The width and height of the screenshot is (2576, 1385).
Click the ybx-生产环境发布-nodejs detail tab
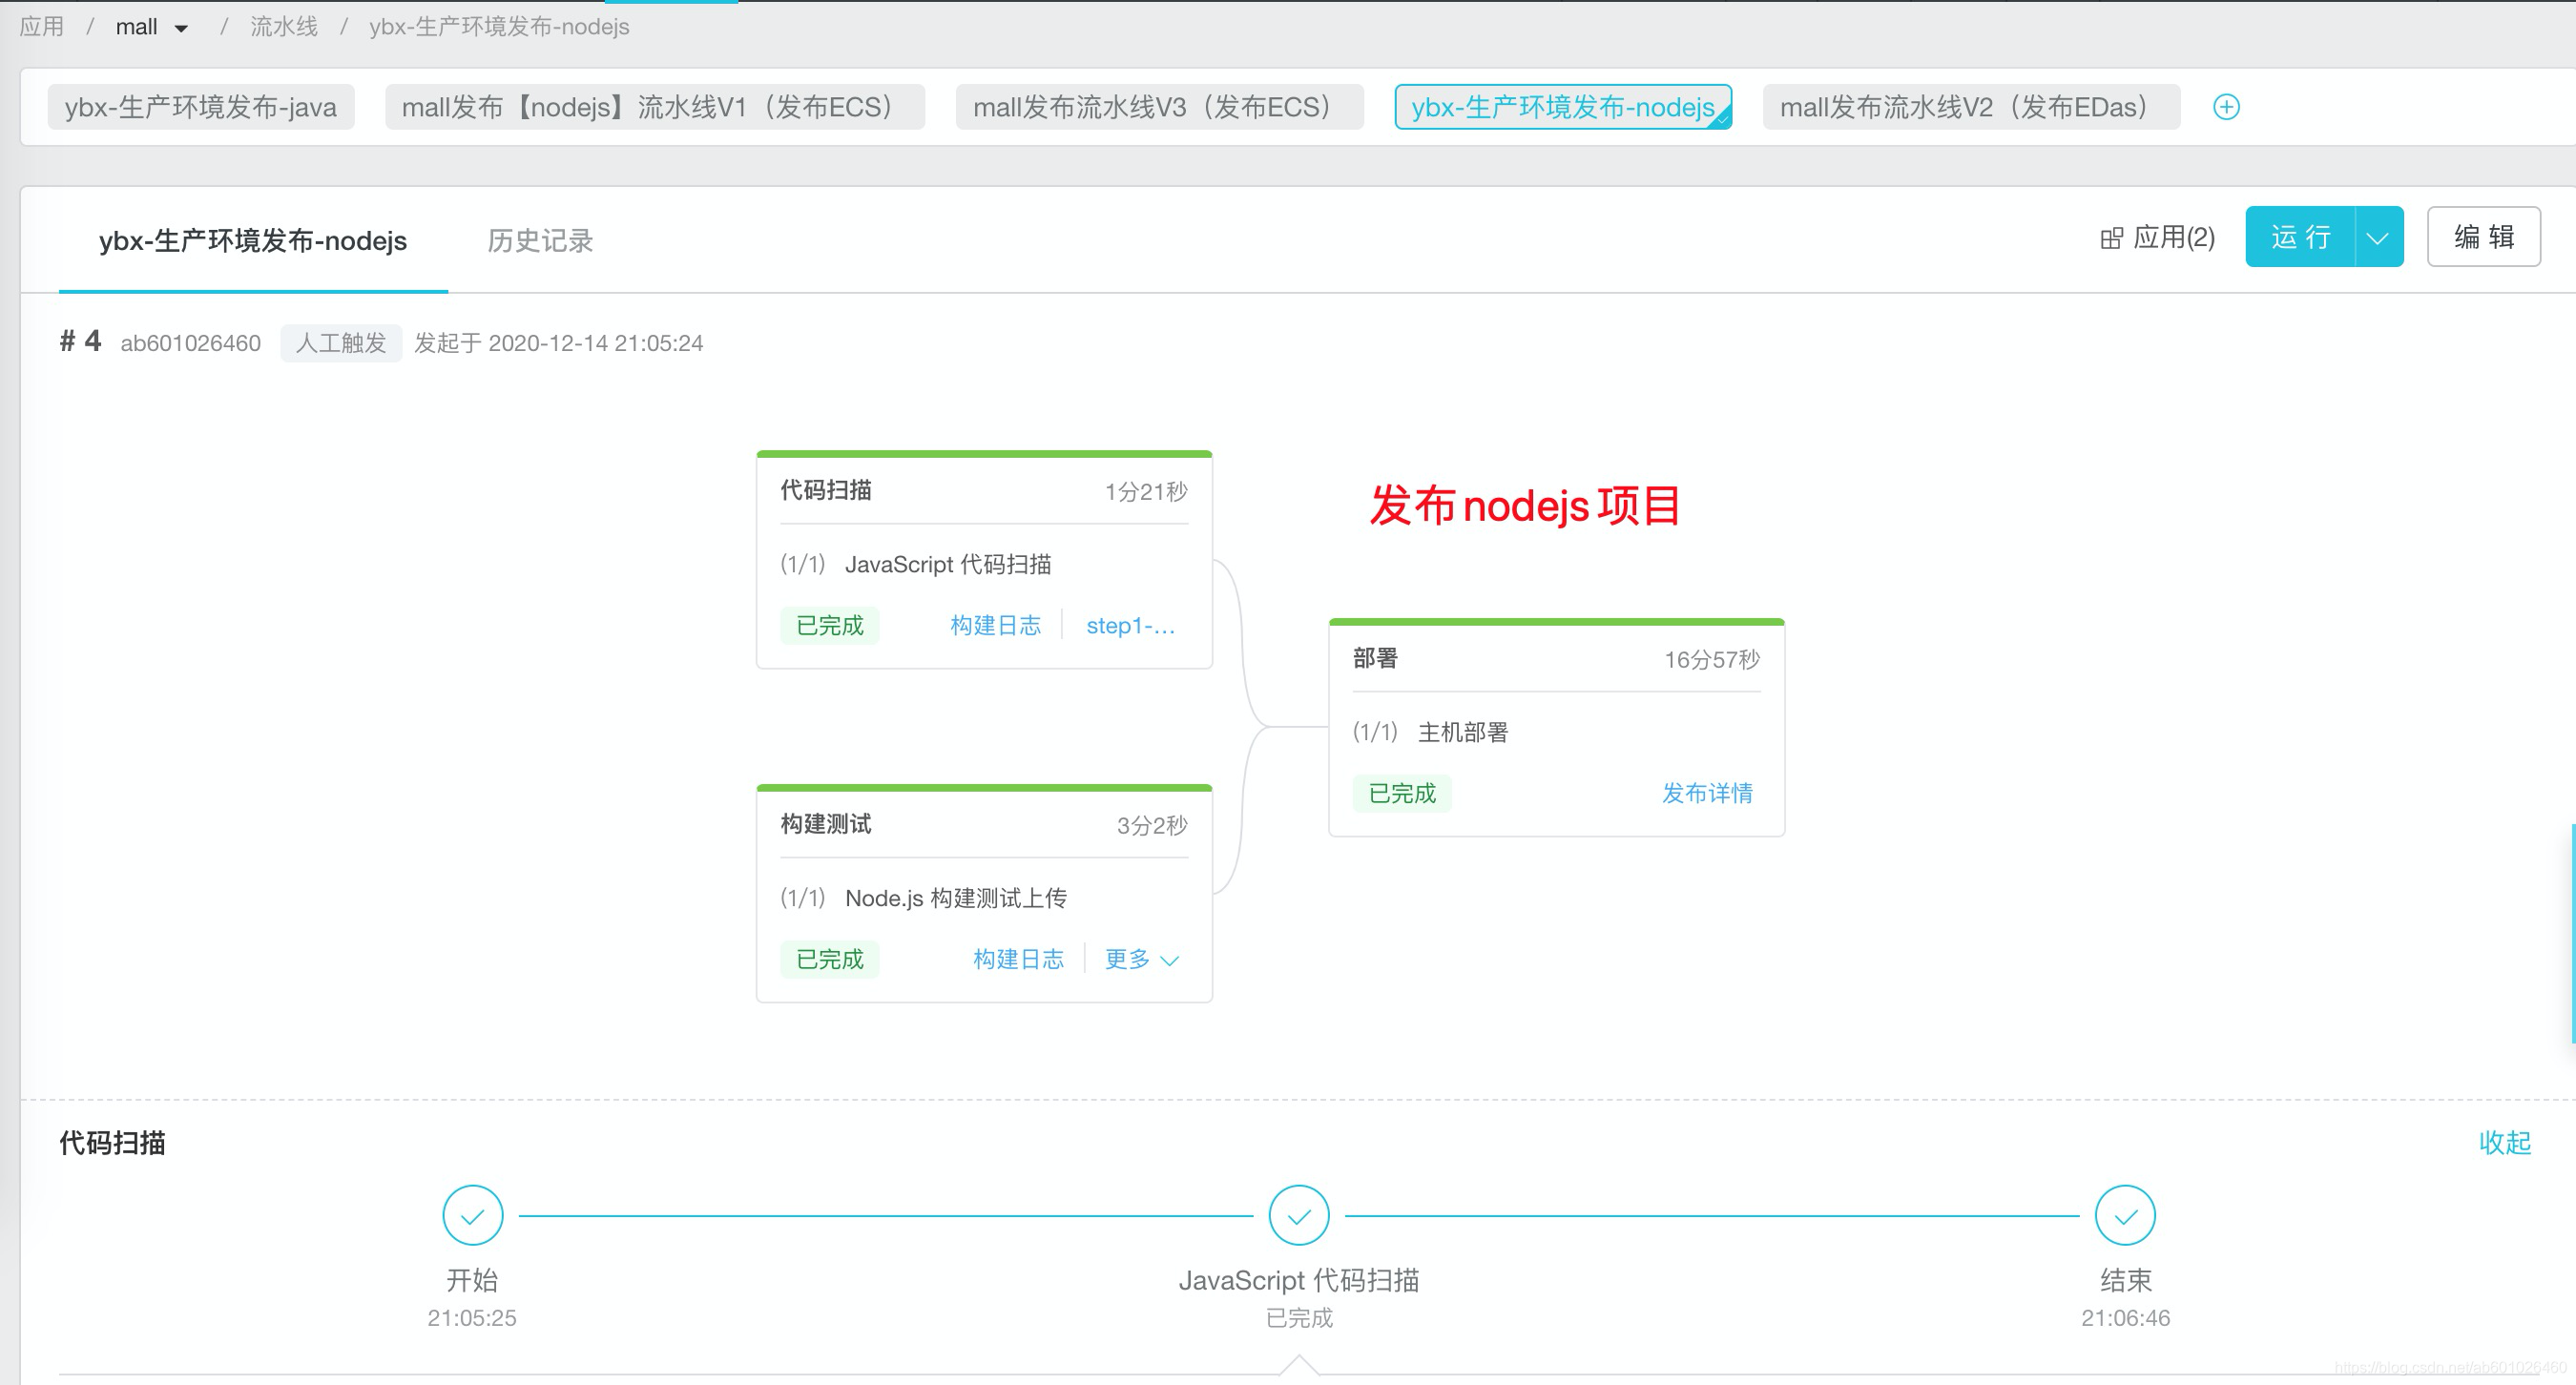point(253,240)
